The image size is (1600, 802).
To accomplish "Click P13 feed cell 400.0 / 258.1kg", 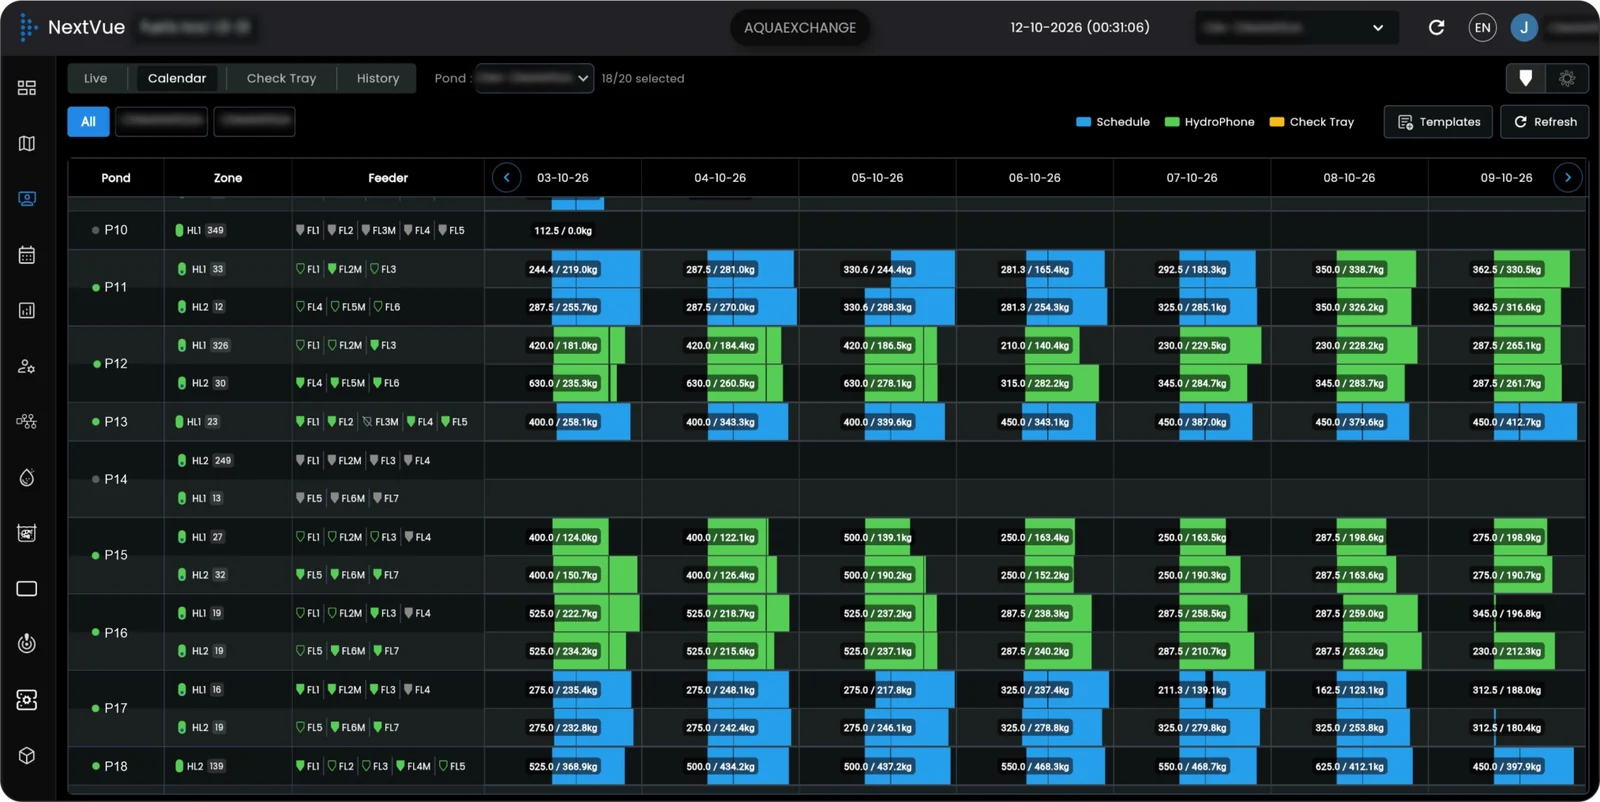I will click(563, 422).
